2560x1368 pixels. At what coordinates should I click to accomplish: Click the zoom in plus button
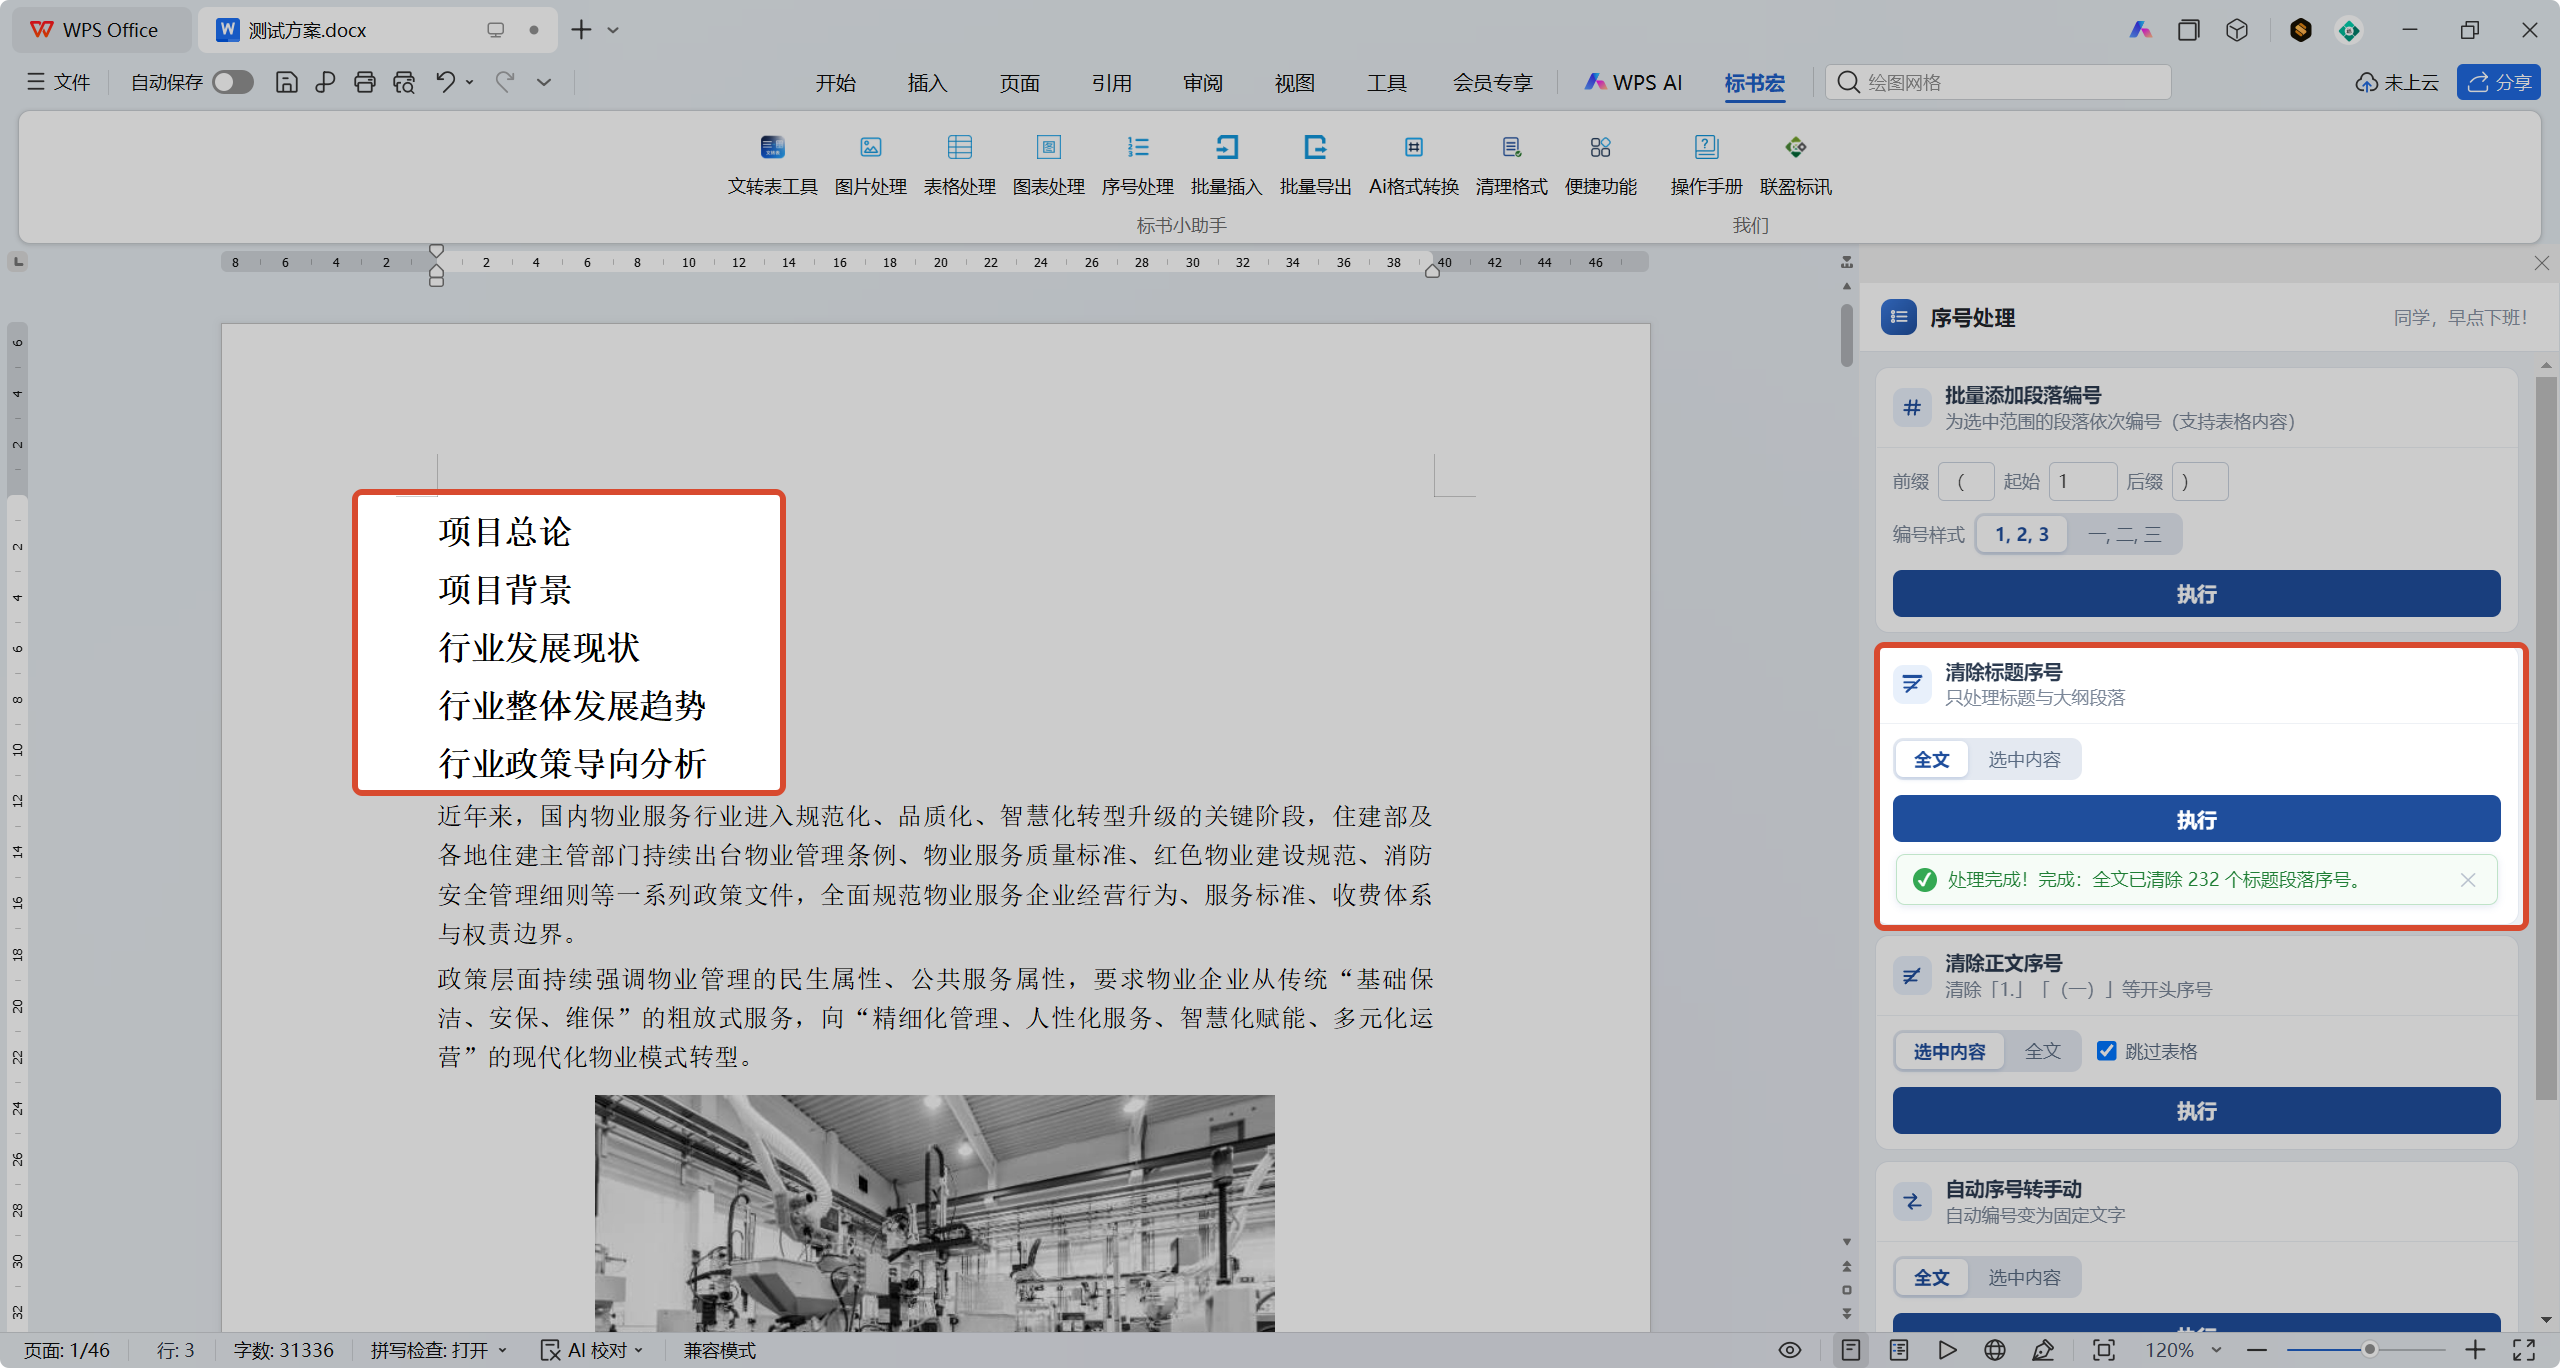[x=2475, y=1350]
